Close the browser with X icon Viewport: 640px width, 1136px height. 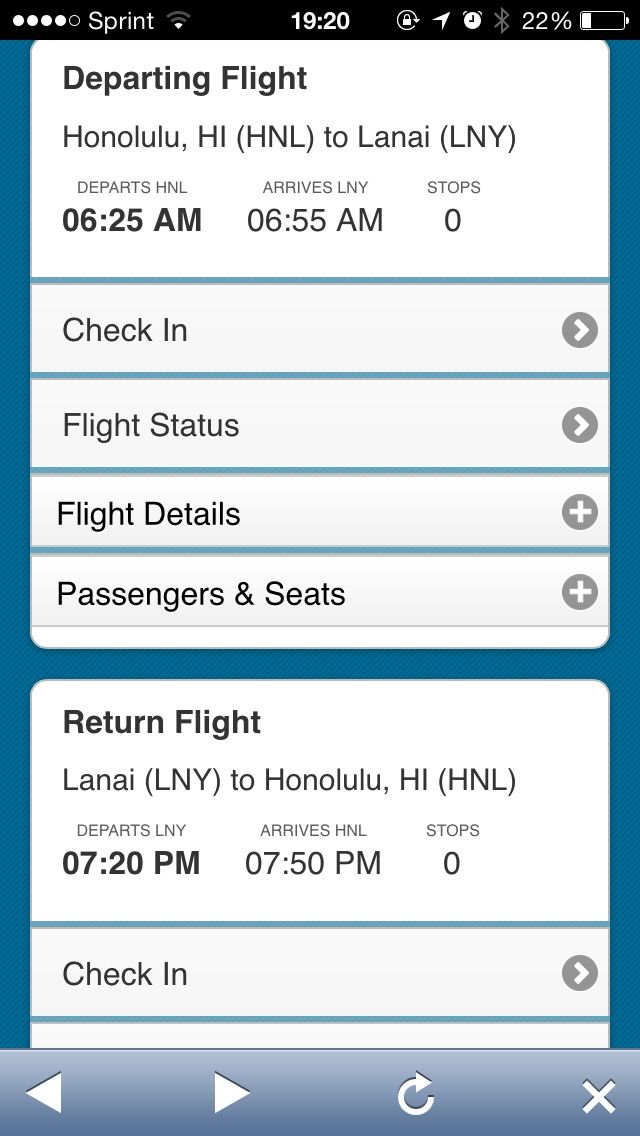598,1096
